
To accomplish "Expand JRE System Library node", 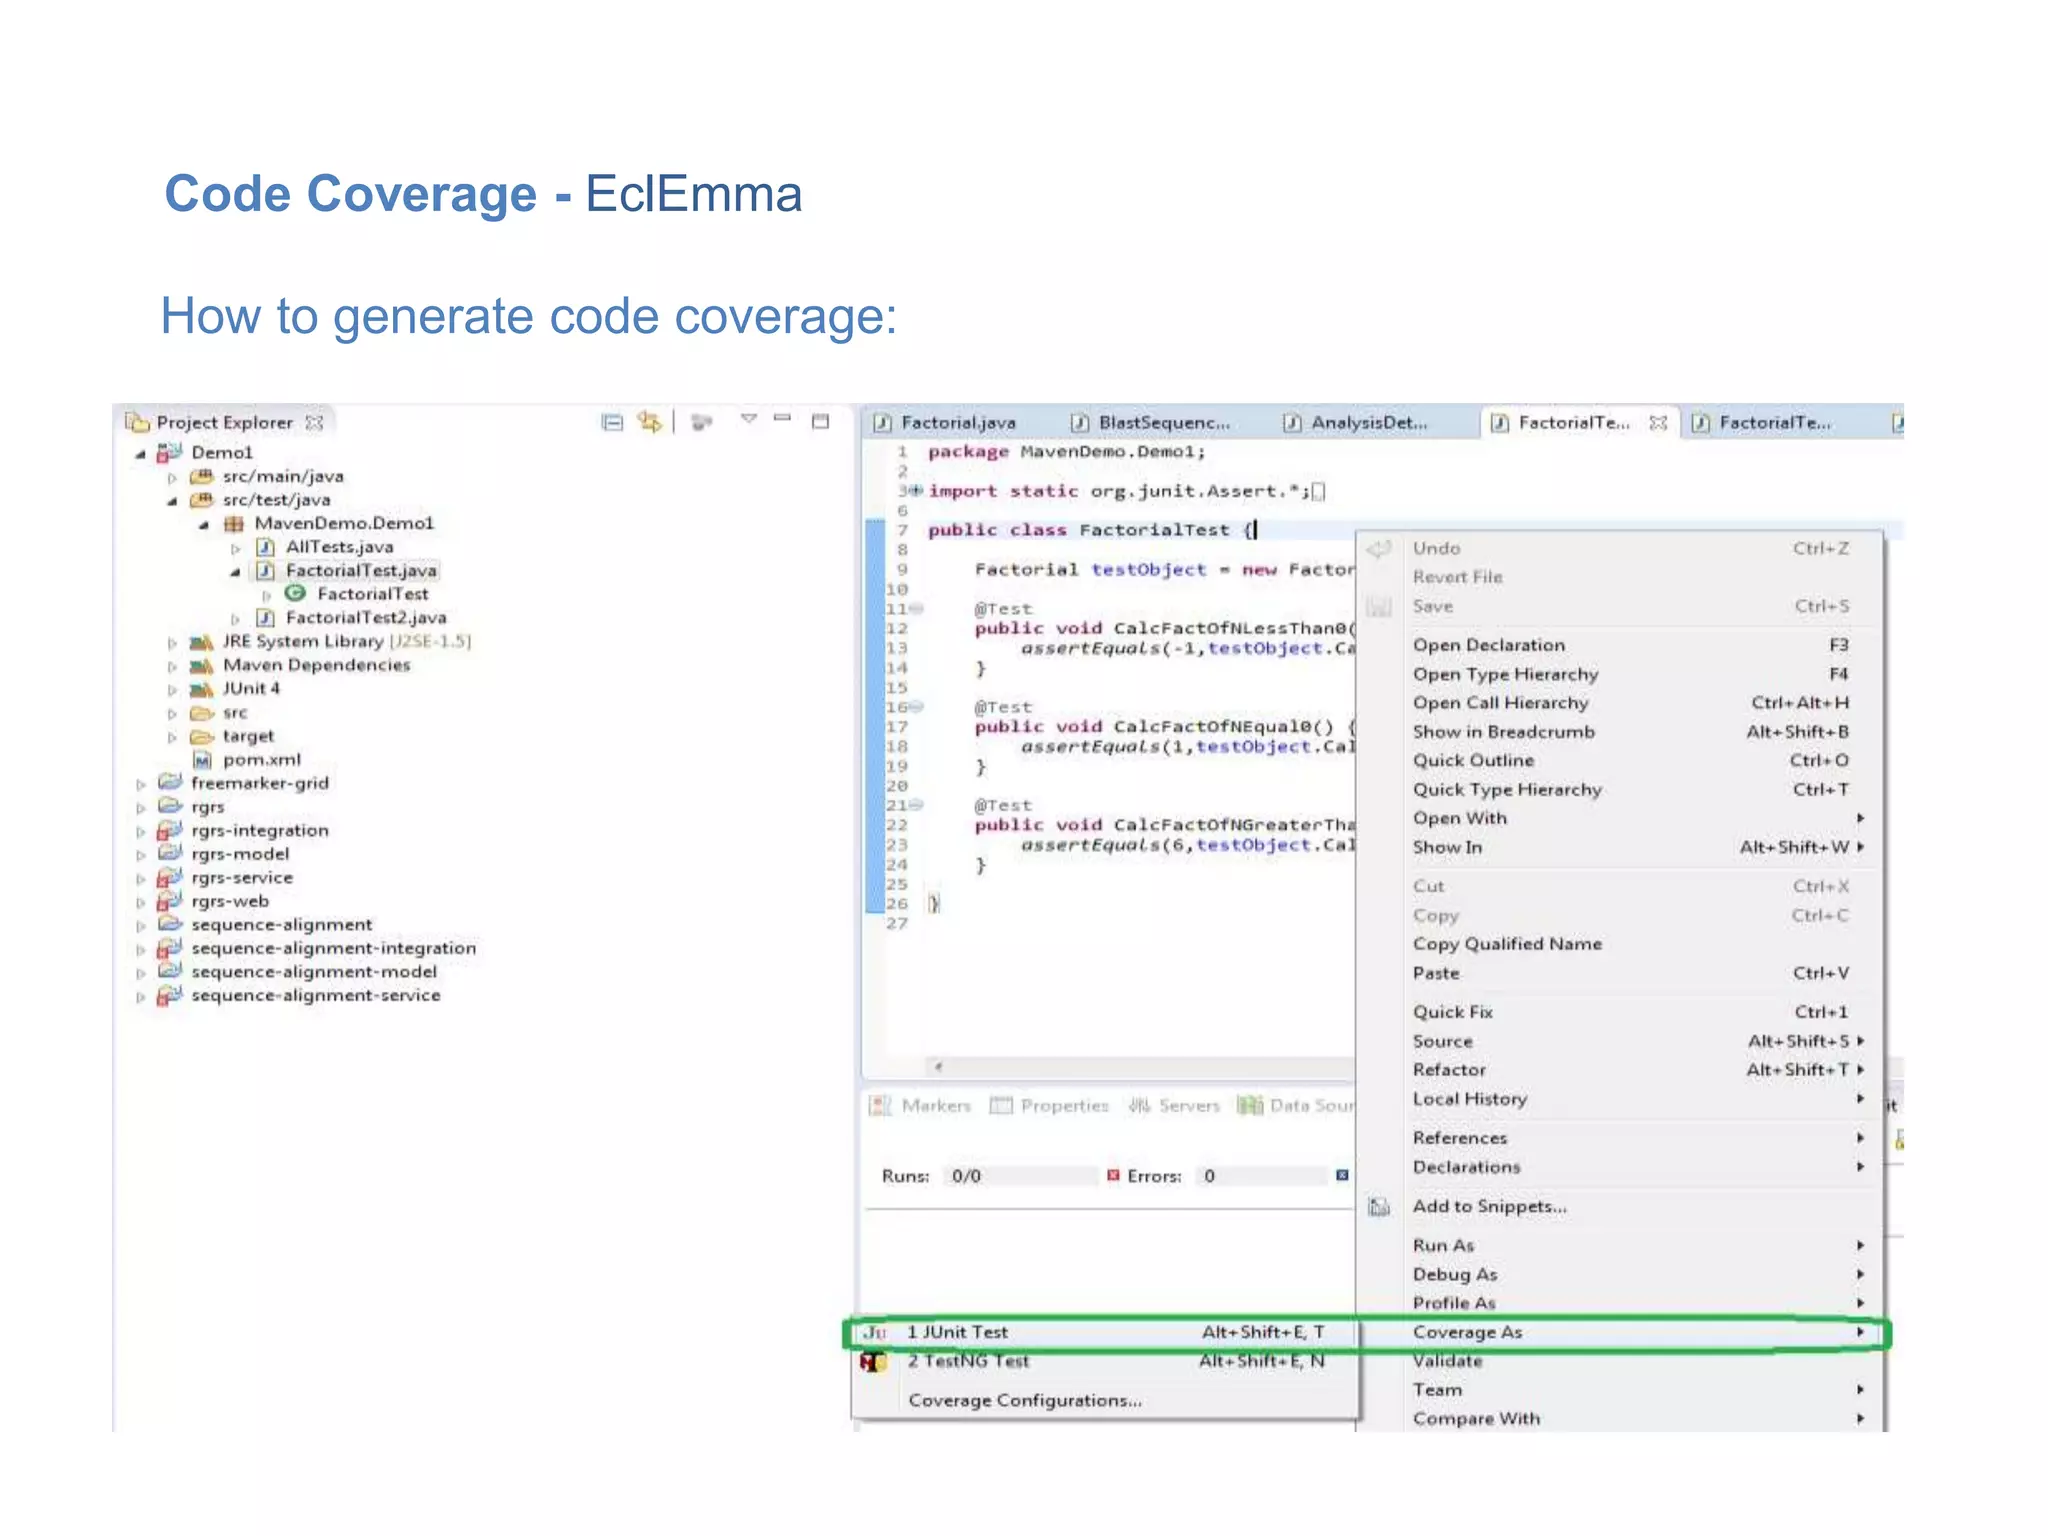I will 172,643.
